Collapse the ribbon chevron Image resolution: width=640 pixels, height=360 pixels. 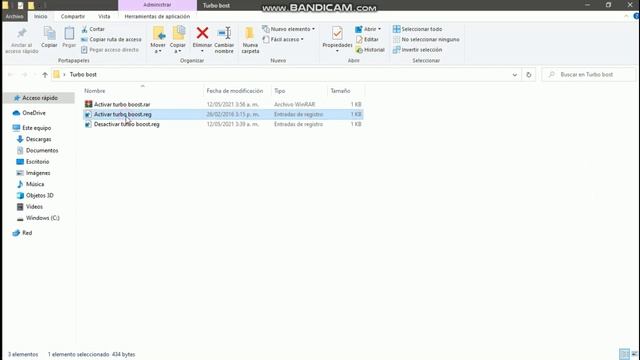[x=626, y=16]
